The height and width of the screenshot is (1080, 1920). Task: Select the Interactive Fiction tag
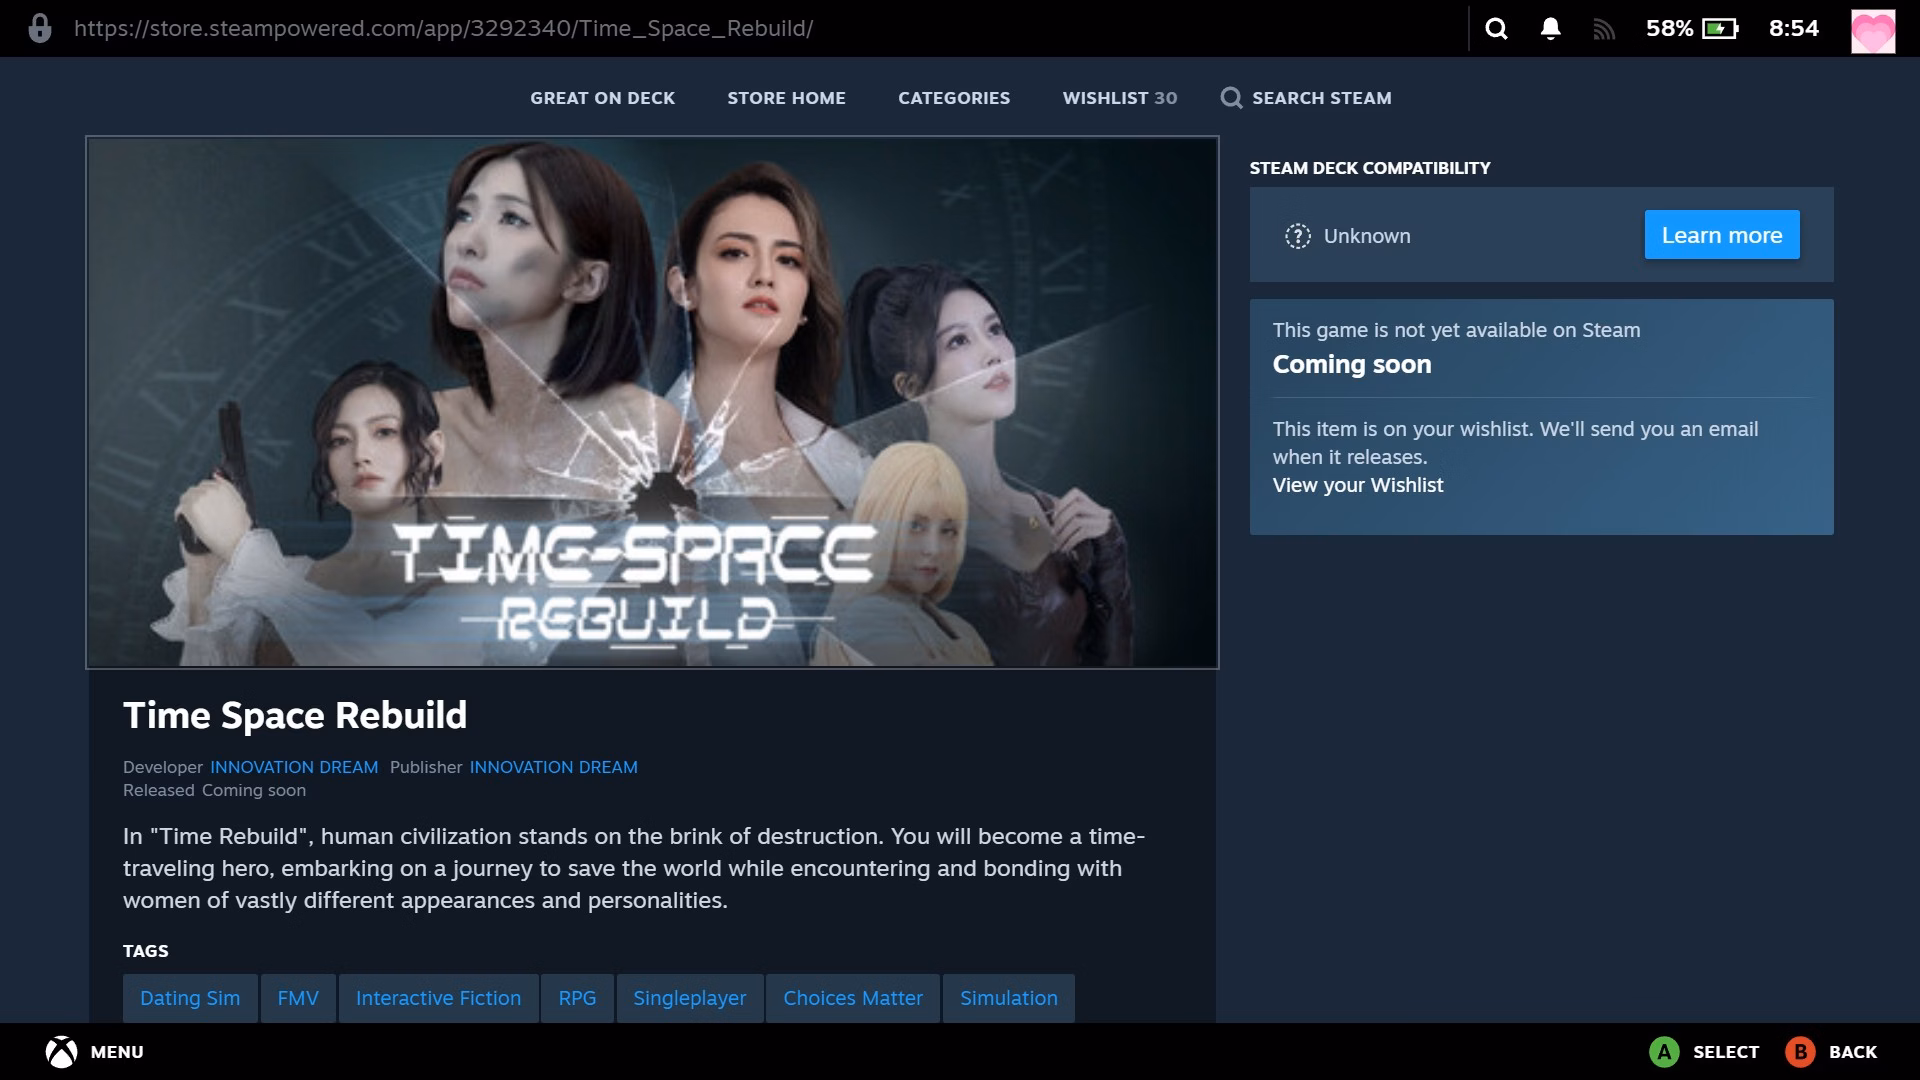[438, 998]
